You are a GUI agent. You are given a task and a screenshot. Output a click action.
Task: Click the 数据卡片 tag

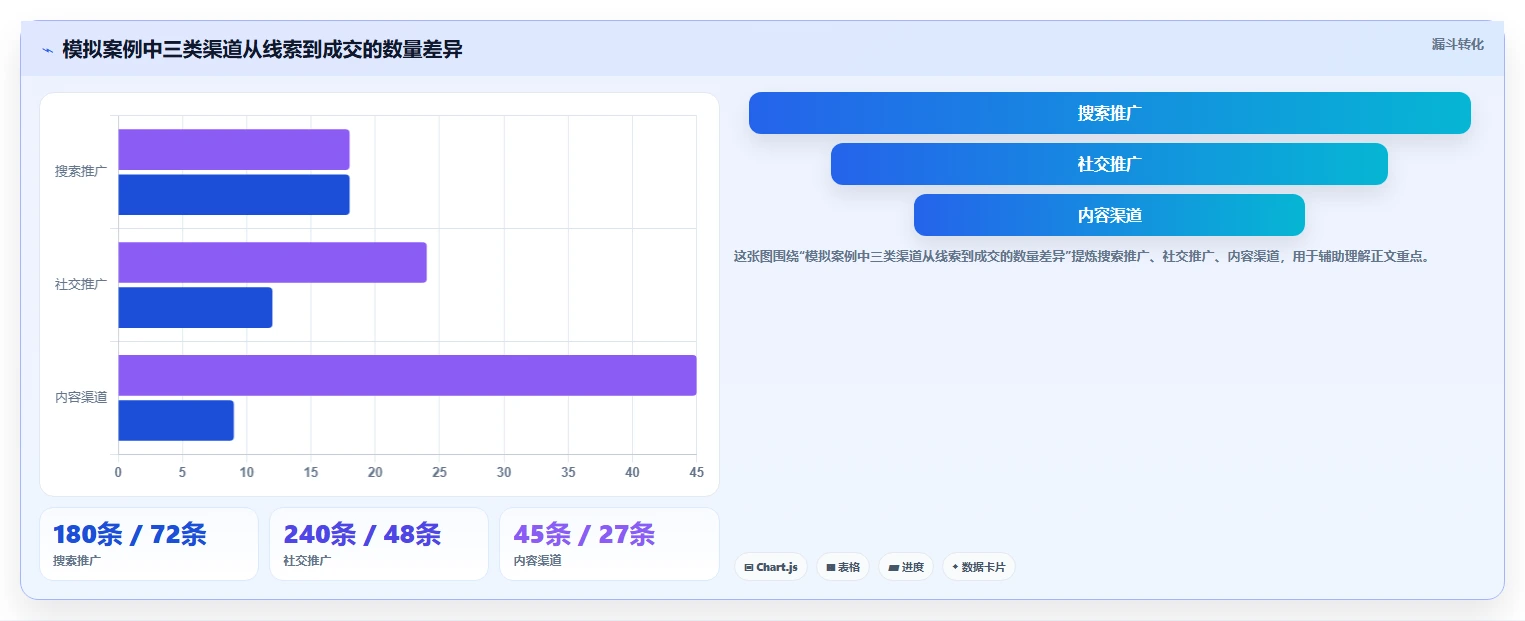click(x=978, y=567)
